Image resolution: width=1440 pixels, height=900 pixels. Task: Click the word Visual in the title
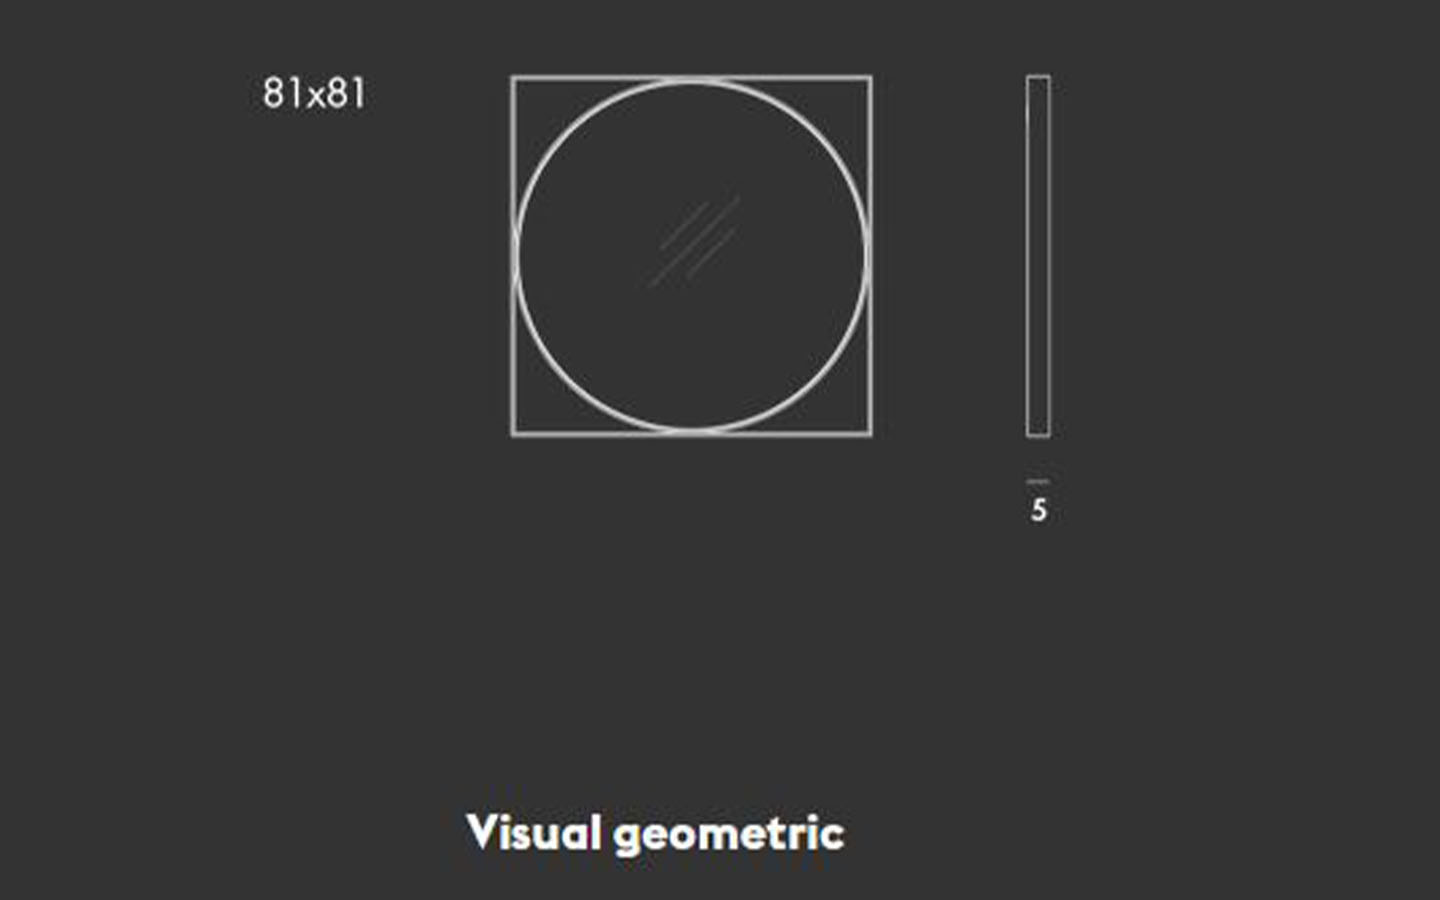tap(533, 832)
